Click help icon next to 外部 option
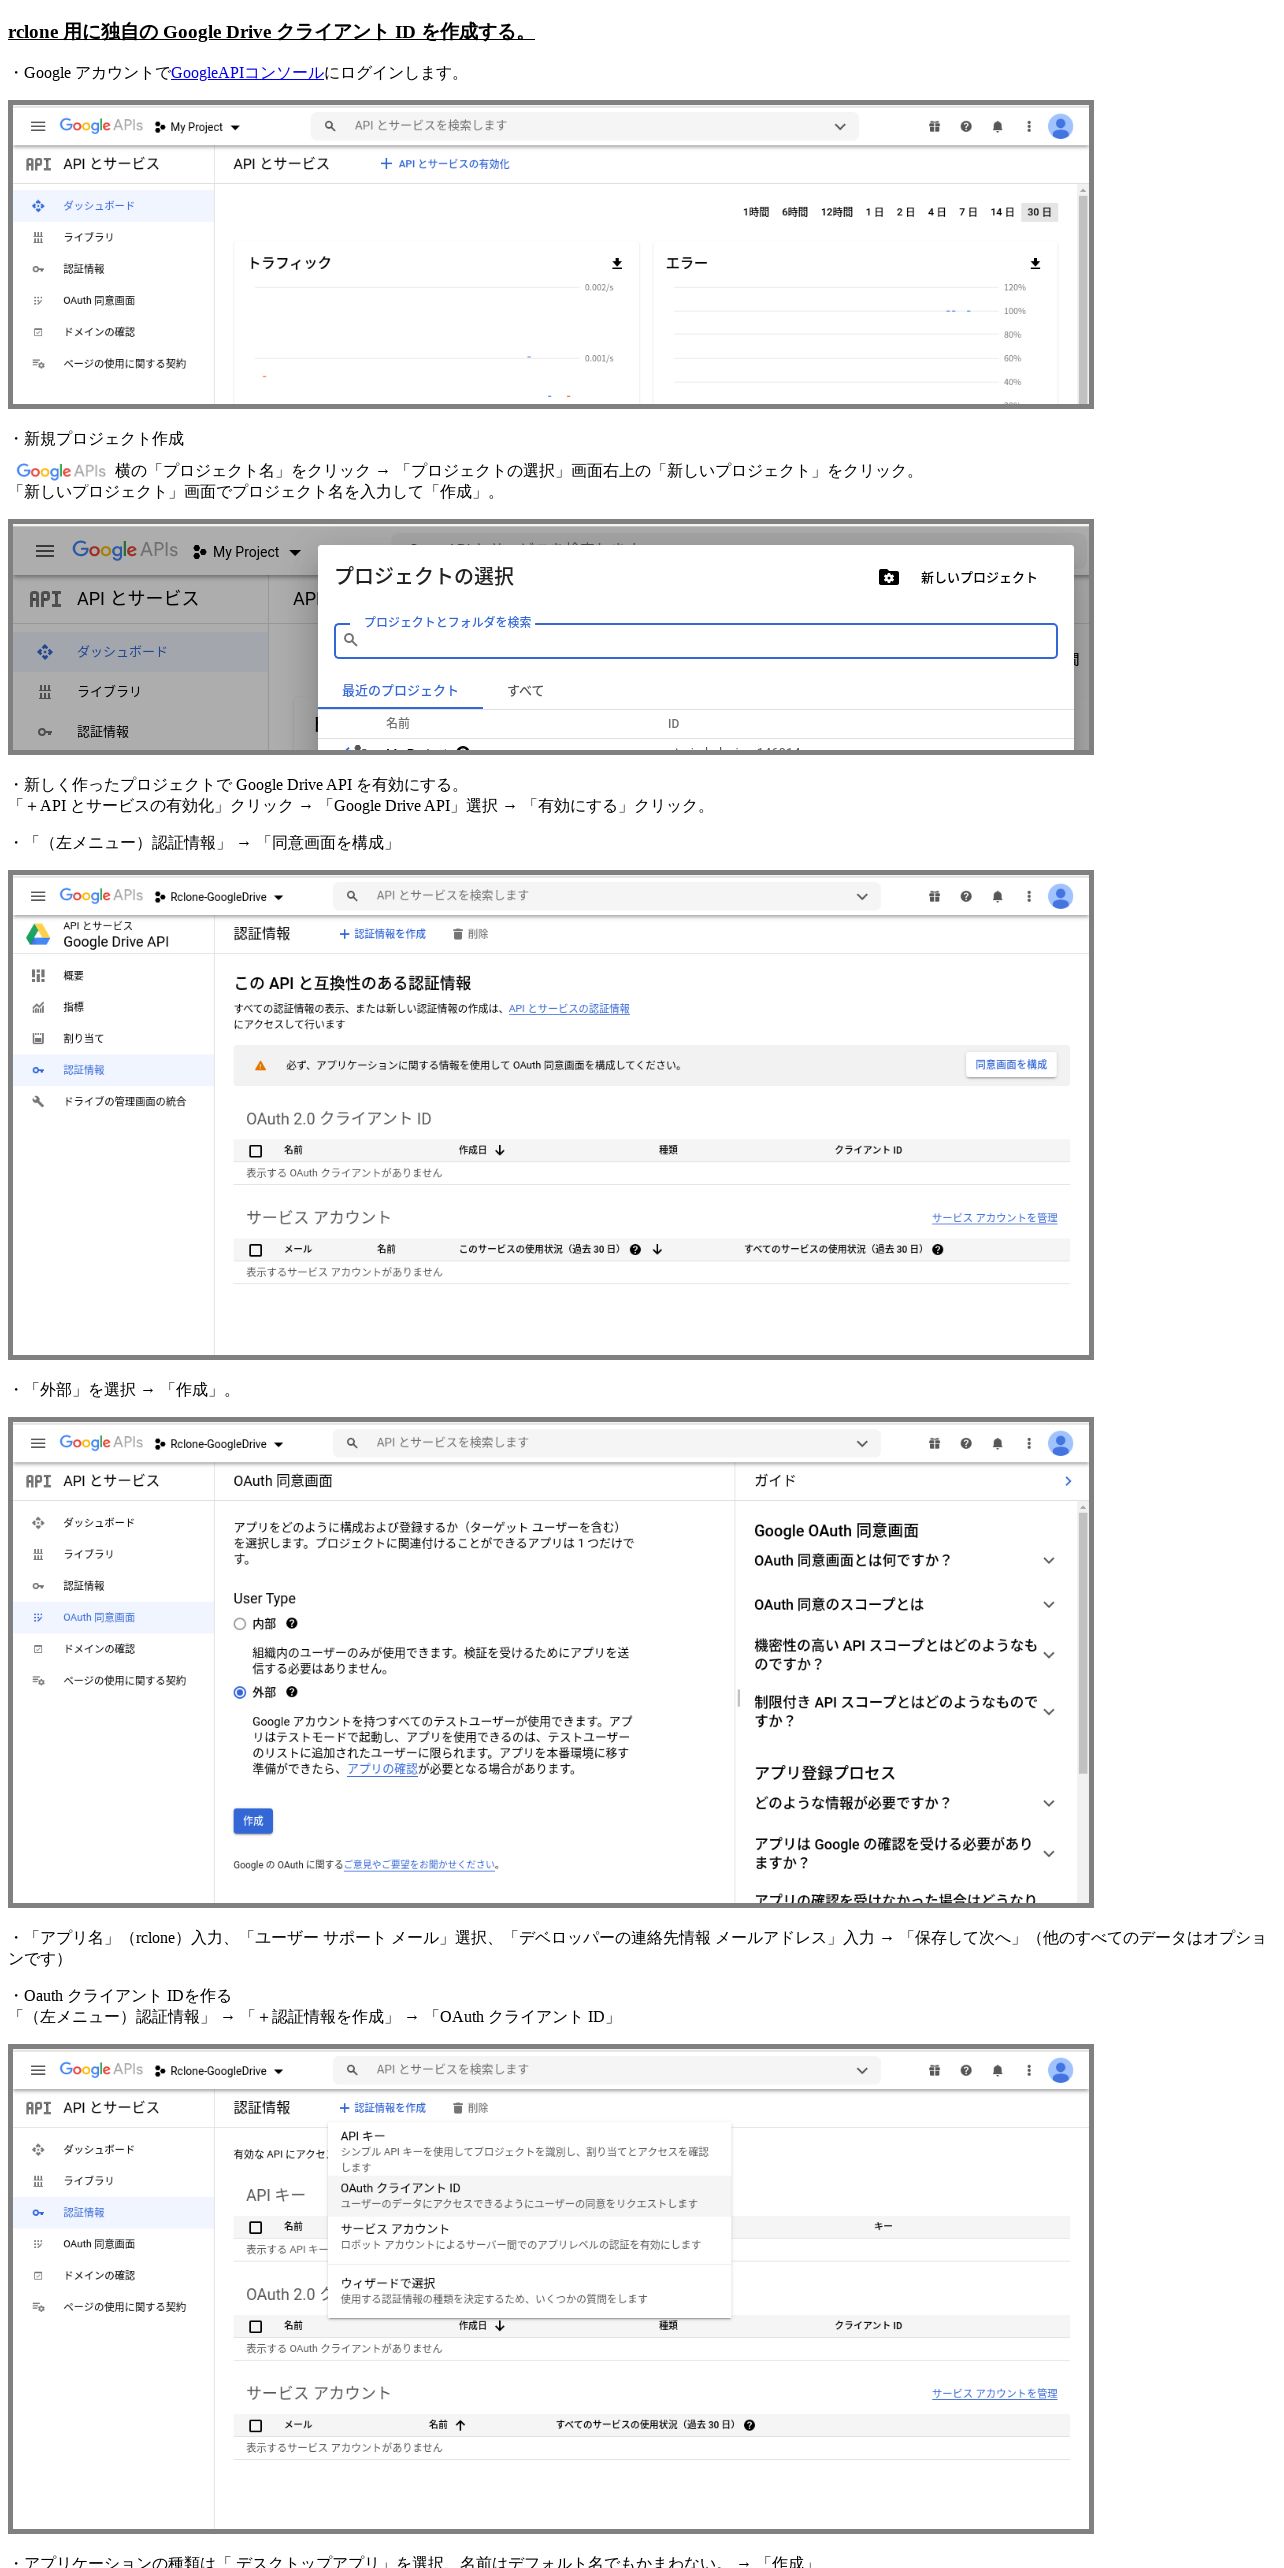The image size is (1284, 2568). (292, 1693)
